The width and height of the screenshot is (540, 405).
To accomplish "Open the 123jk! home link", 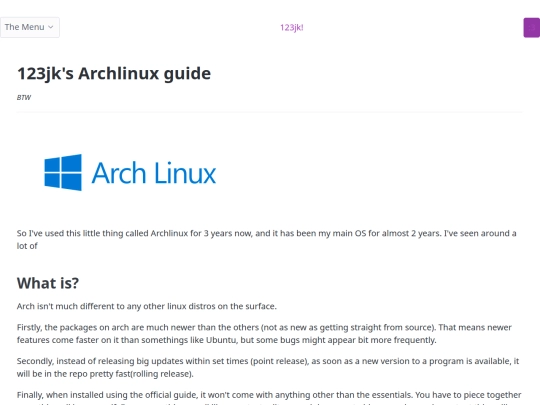I will (291, 28).
